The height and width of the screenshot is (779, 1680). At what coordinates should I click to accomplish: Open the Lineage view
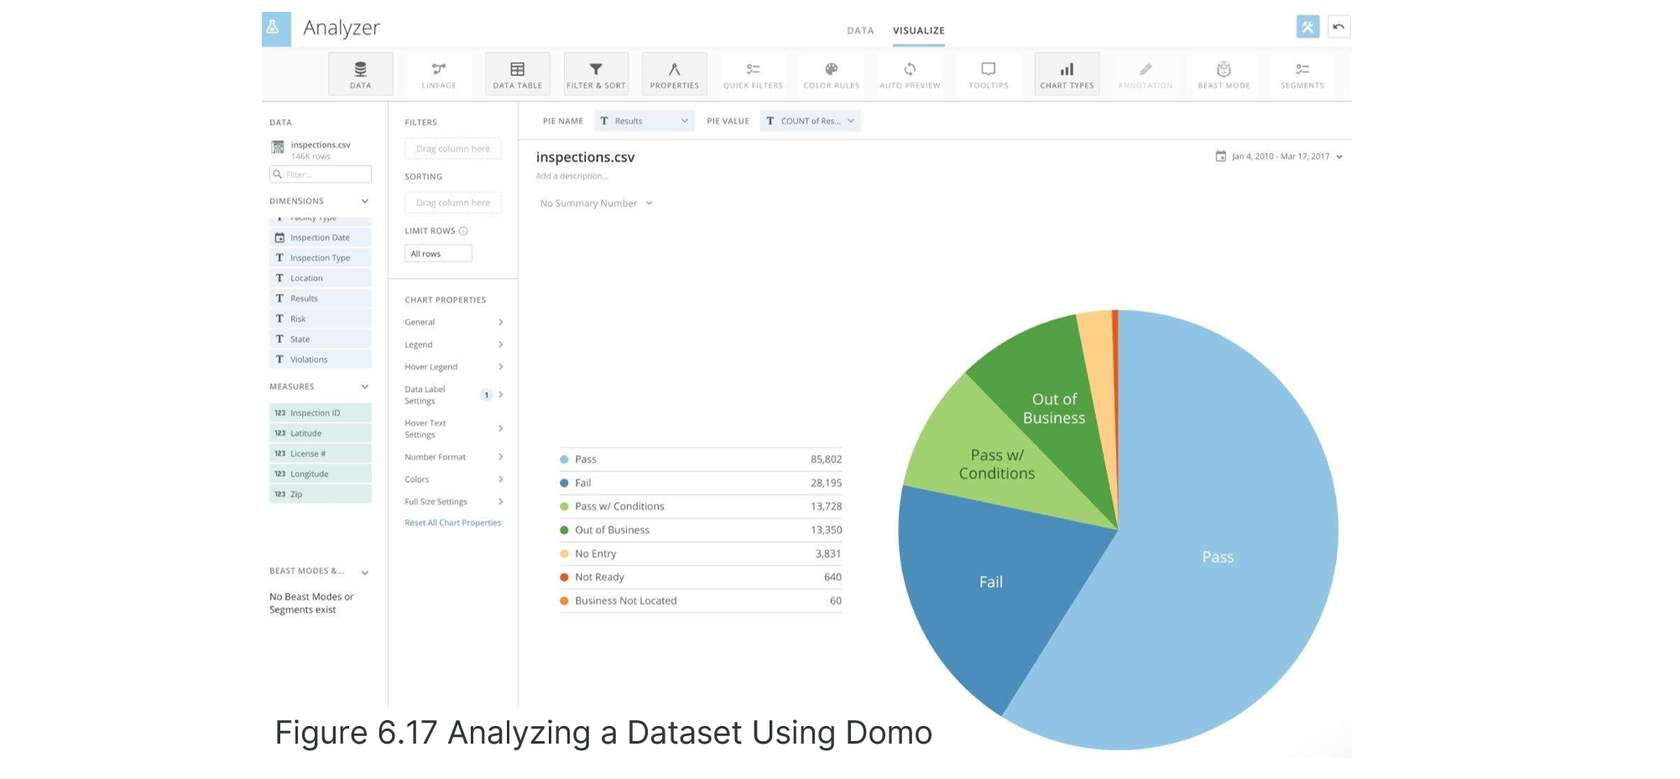(x=438, y=74)
